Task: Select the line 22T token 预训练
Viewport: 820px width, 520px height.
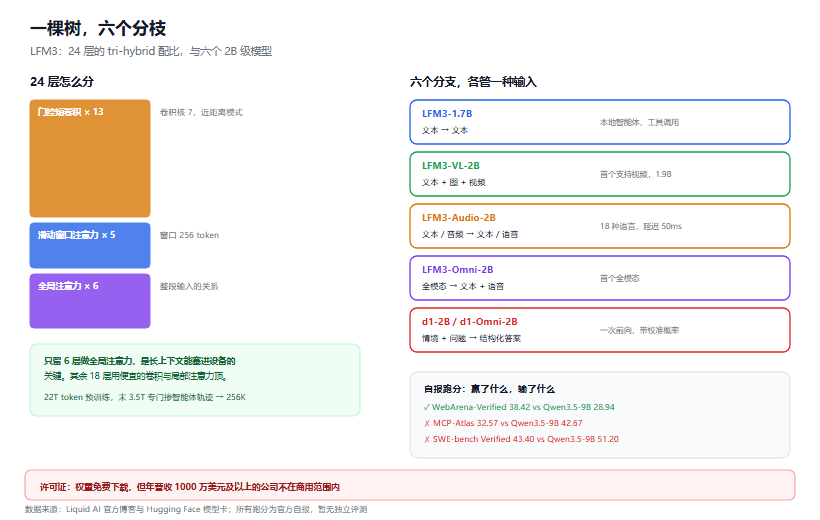Action: pyautogui.click(x=144, y=397)
